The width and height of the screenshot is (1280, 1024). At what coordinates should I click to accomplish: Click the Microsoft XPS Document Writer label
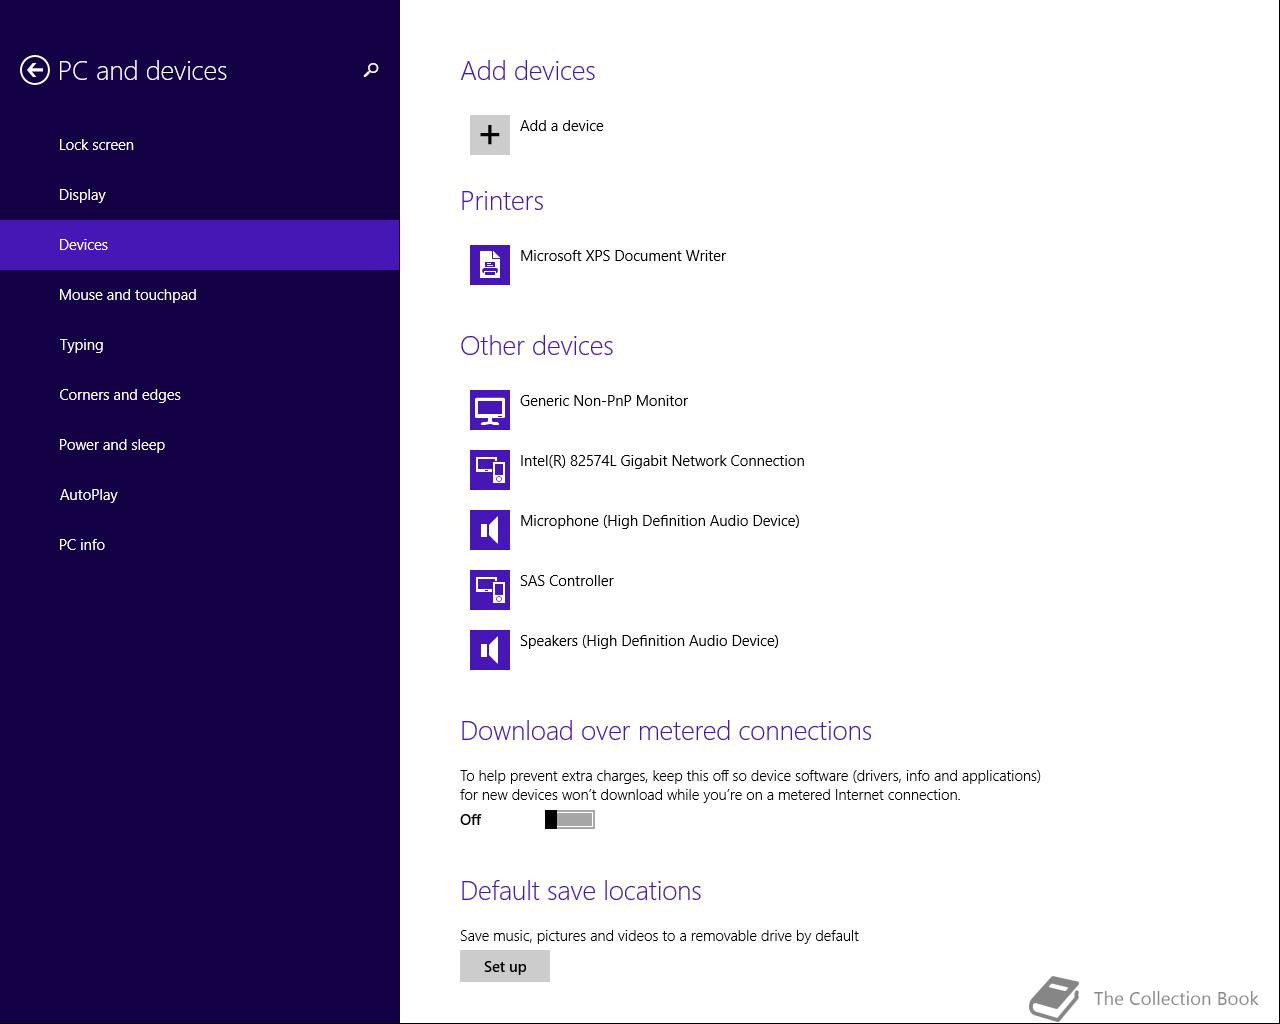(623, 256)
